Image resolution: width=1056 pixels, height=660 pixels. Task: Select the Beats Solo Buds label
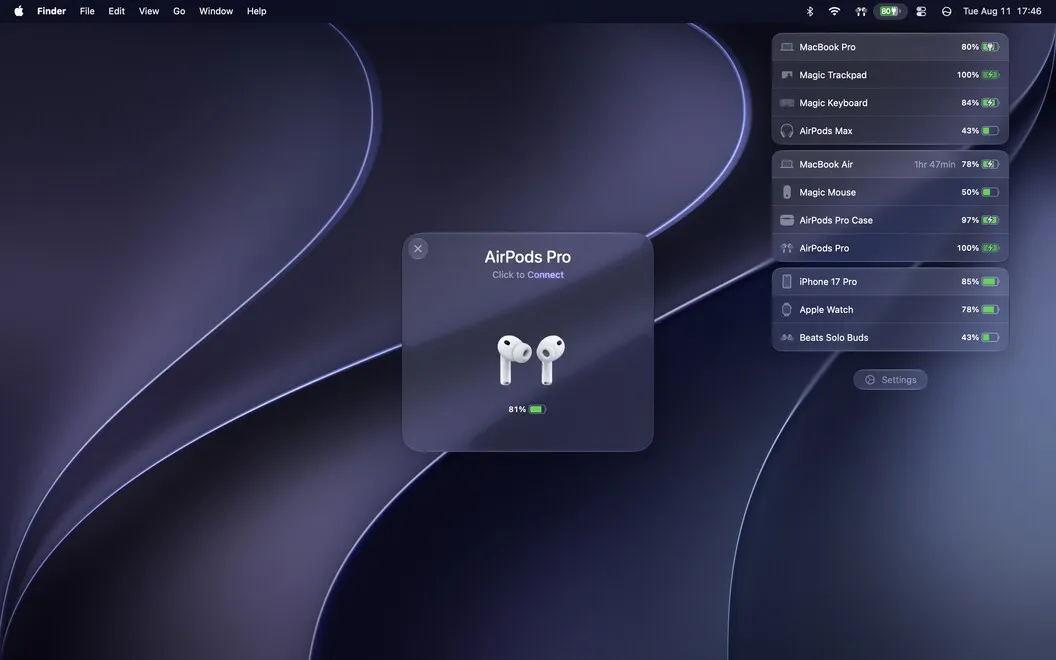pos(834,337)
